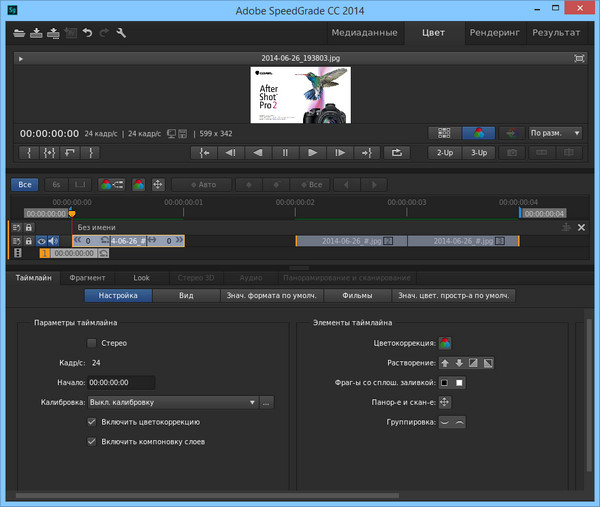The image size is (600, 507).
Task: Open settings with the wrench icon
Action: pyautogui.click(x=121, y=33)
